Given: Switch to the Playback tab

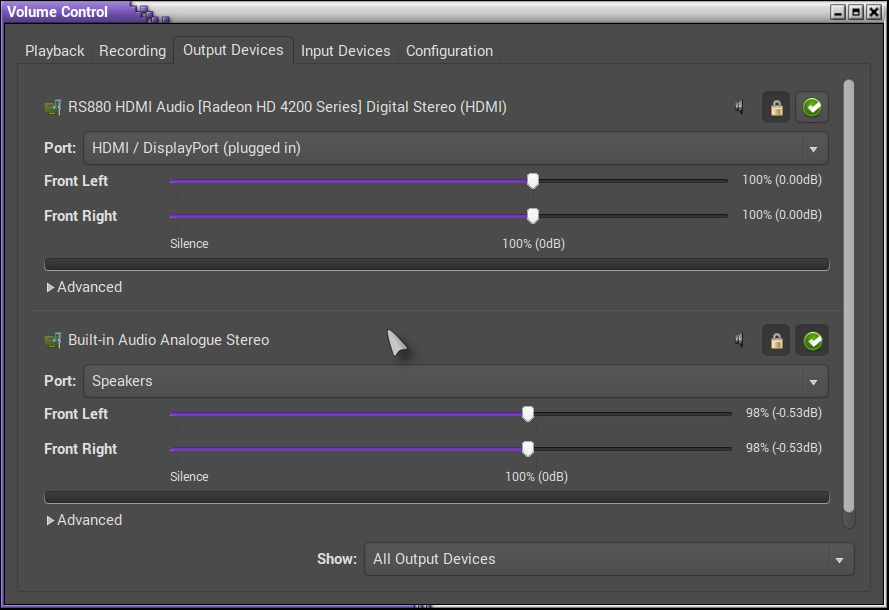Looking at the screenshot, I should [55, 51].
